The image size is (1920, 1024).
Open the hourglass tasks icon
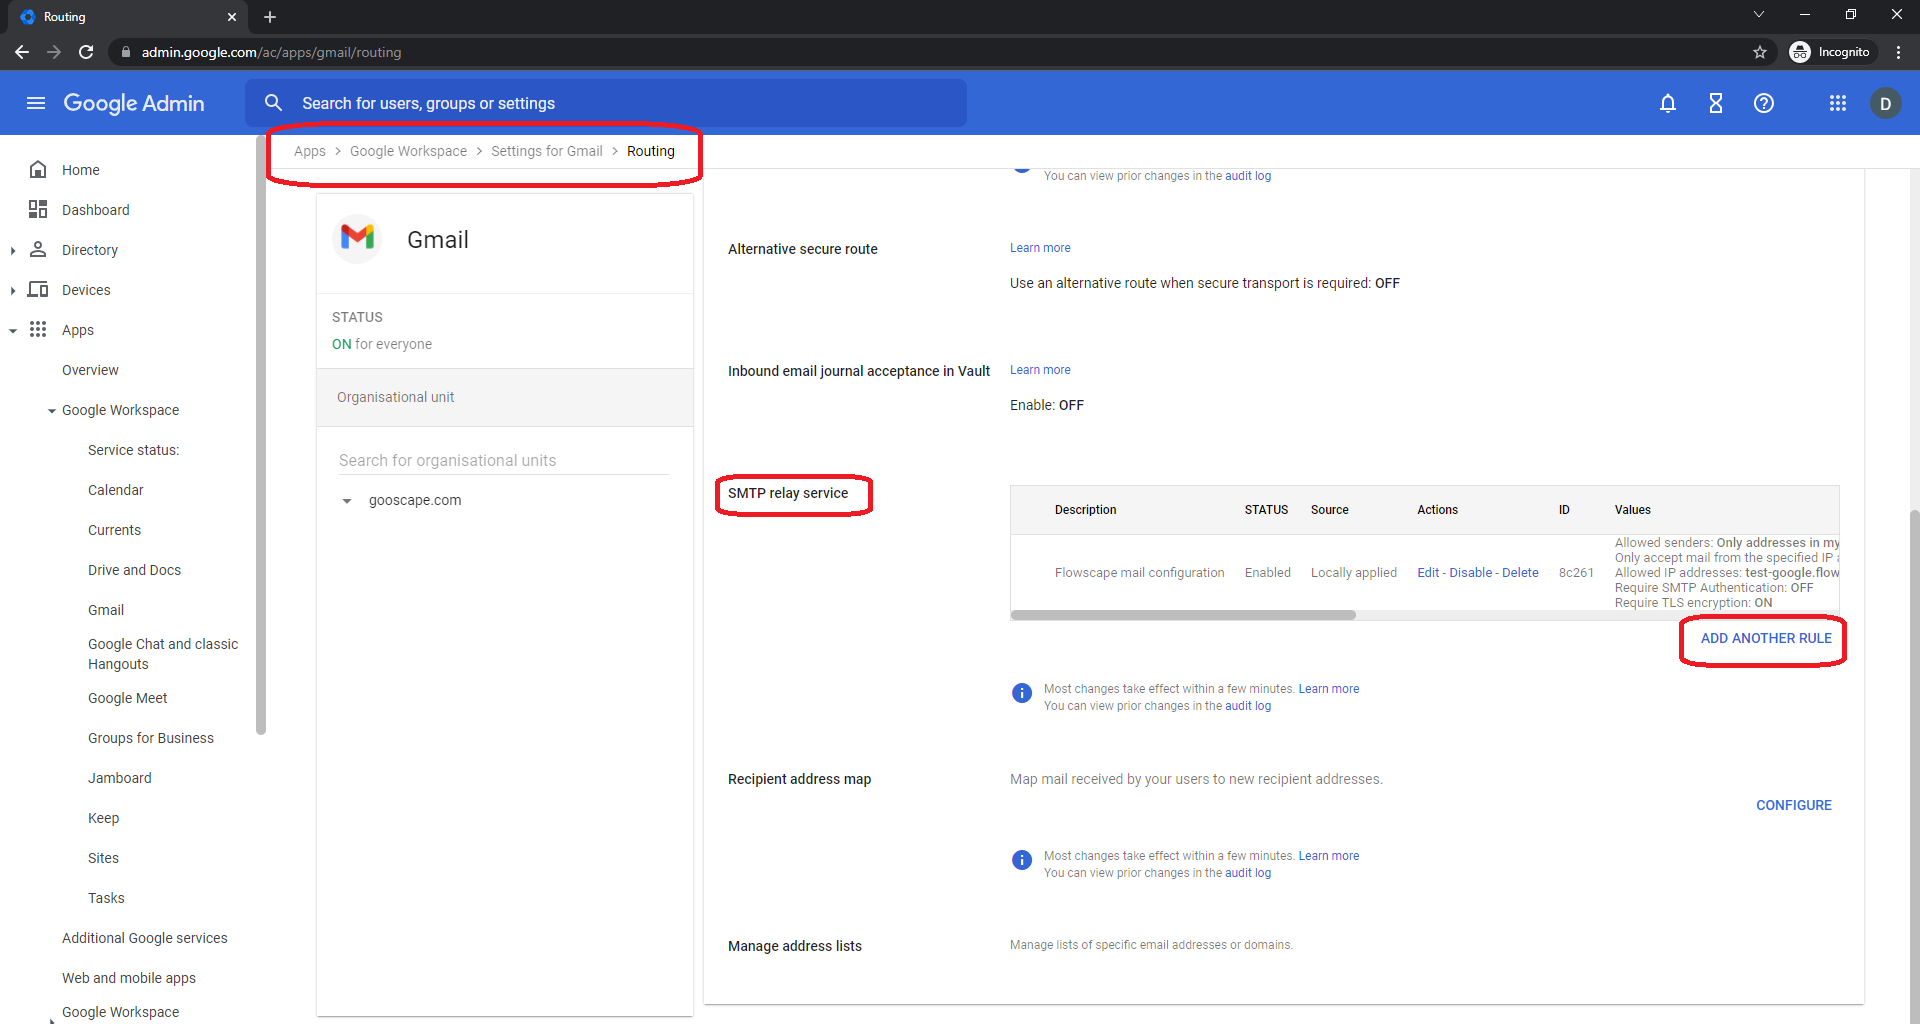1715,103
